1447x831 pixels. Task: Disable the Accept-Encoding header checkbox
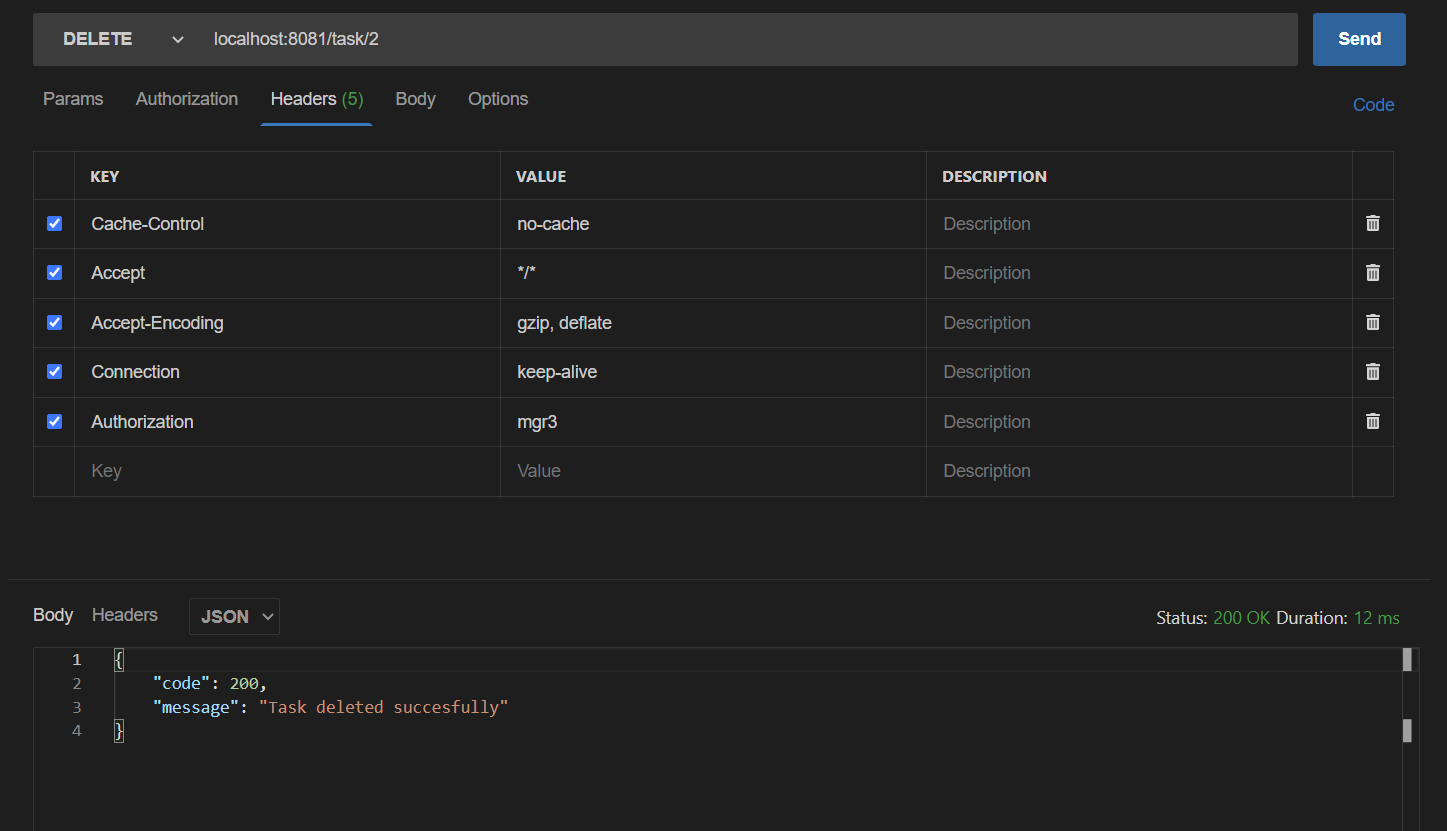(55, 322)
